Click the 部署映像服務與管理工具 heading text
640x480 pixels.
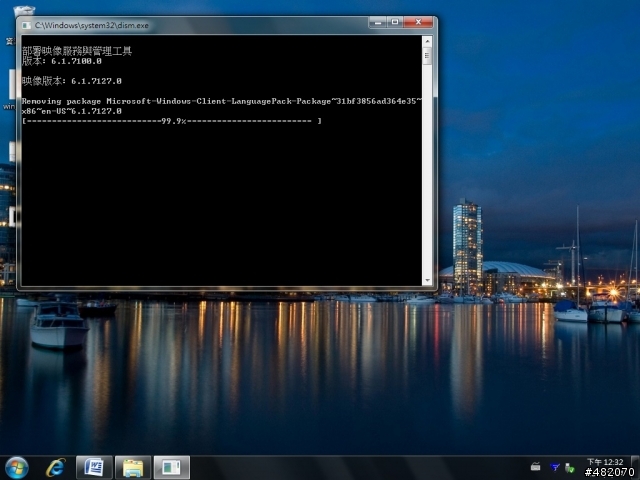point(77,51)
